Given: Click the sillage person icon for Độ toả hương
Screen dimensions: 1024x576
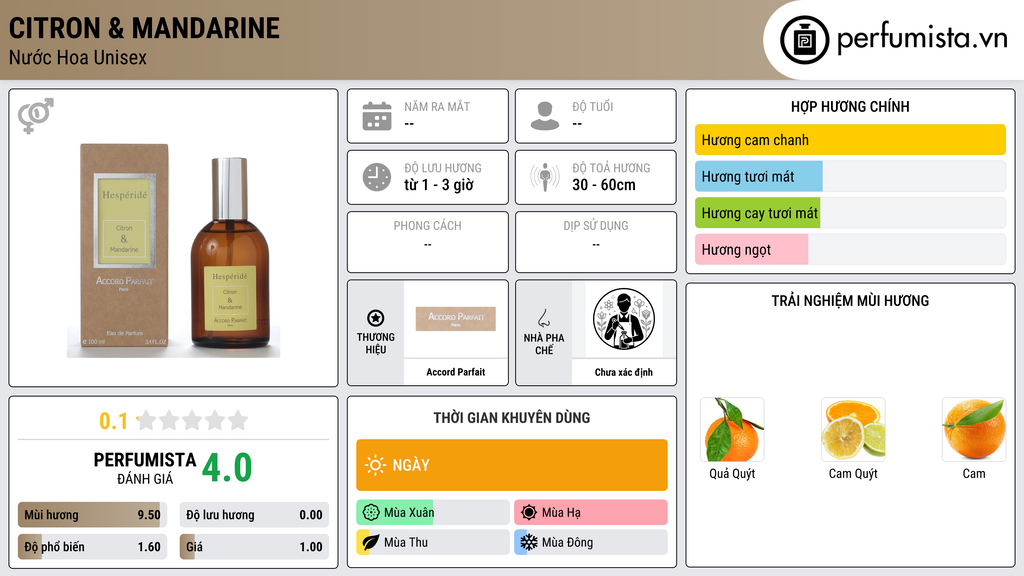Looking at the screenshot, I should coord(545,177).
